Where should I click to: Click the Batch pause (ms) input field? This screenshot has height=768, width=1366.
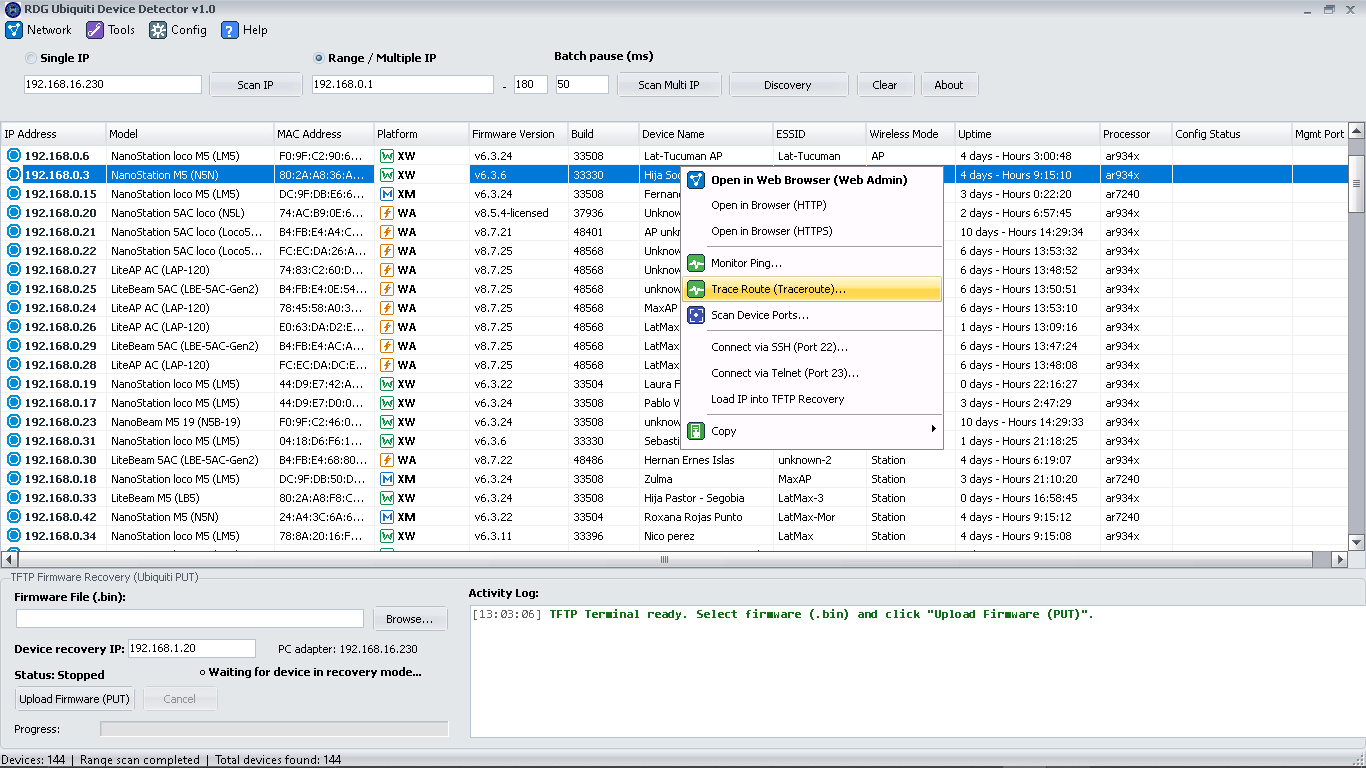[582, 84]
